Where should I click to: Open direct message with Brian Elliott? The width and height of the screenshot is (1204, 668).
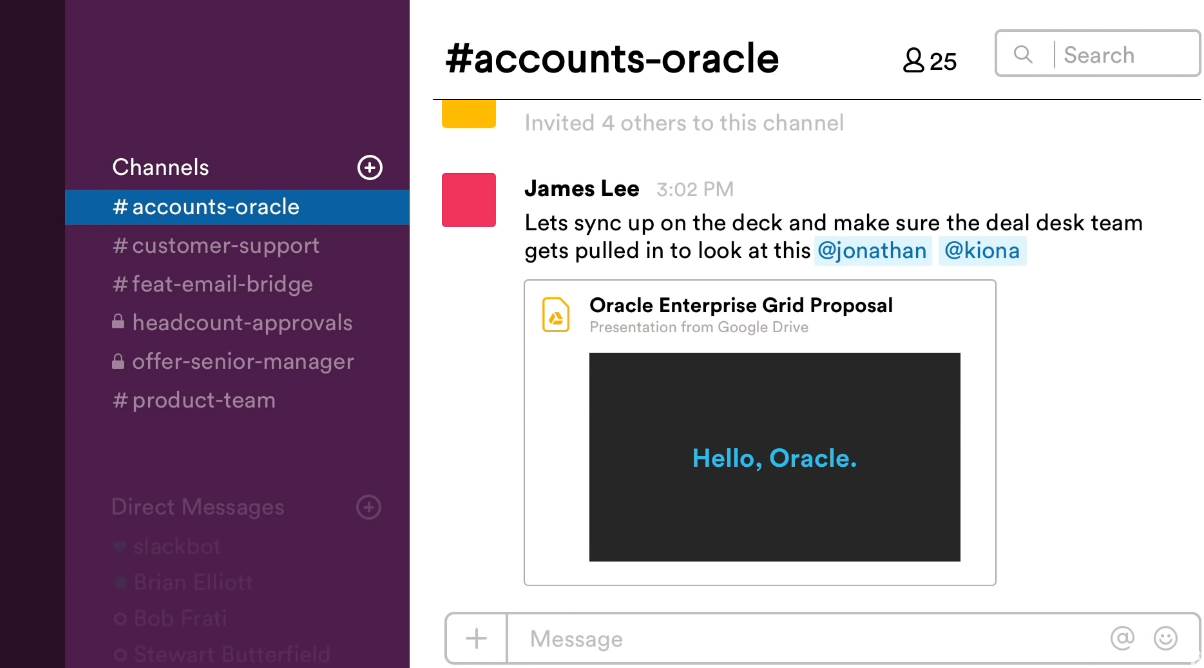coord(192,583)
